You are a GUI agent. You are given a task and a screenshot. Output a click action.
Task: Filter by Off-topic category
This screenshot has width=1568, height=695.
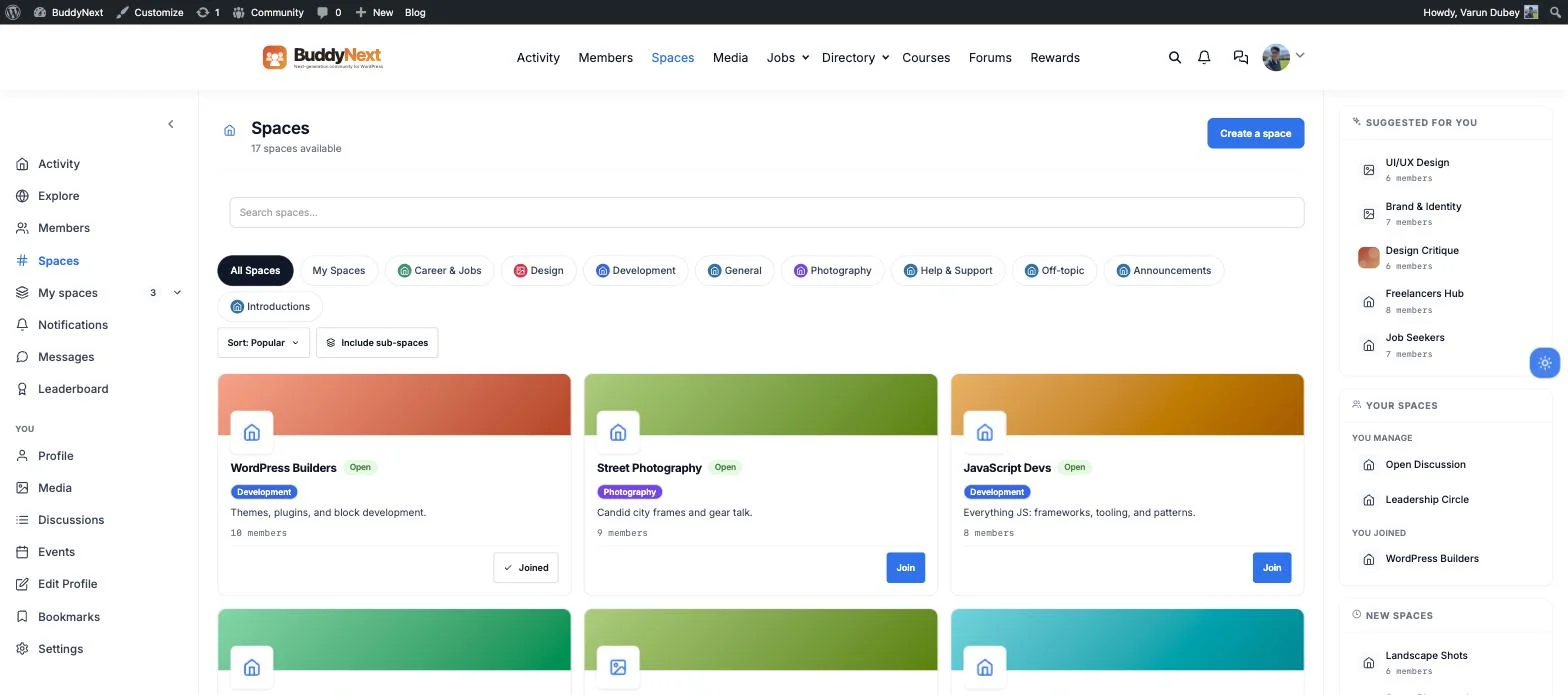[x=1054, y=271]
